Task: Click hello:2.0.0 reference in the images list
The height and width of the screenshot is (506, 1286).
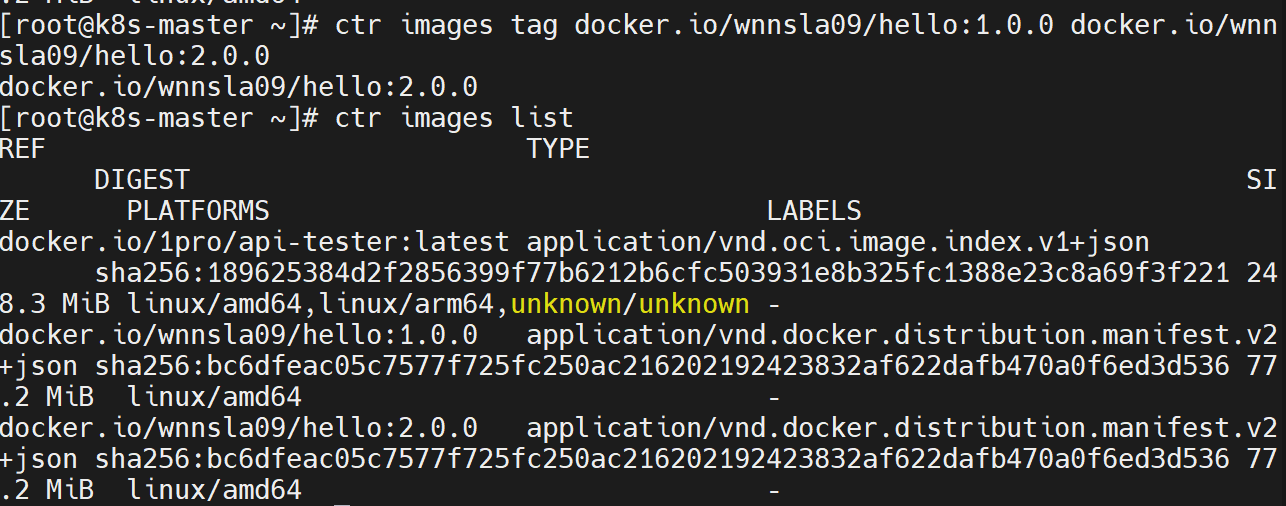Action: [239, 428]
